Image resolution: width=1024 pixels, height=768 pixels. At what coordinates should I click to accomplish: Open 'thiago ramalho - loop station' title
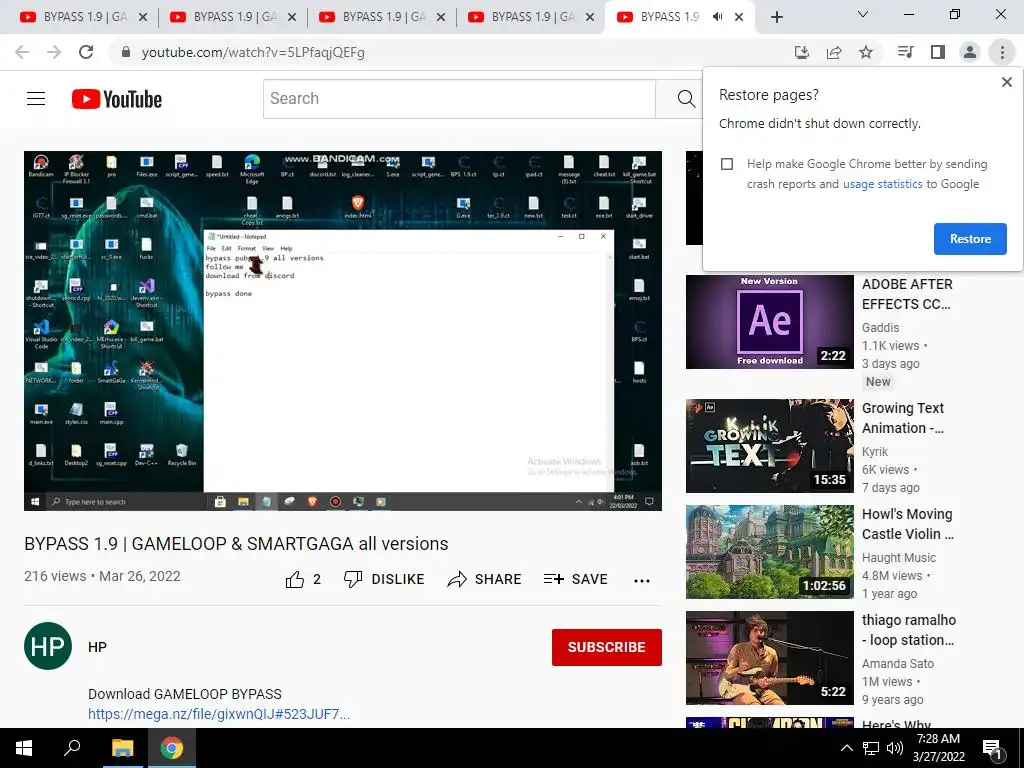coord(909,630)
